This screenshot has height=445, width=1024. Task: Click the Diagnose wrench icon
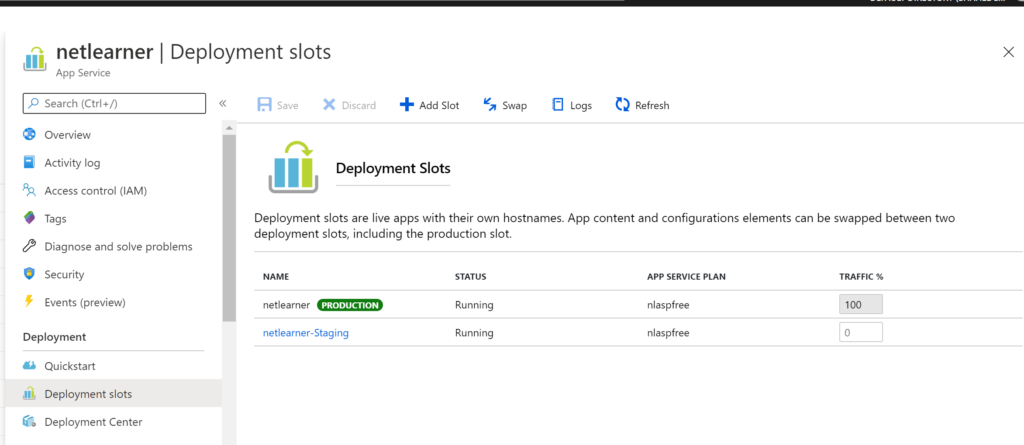[29, 246]
